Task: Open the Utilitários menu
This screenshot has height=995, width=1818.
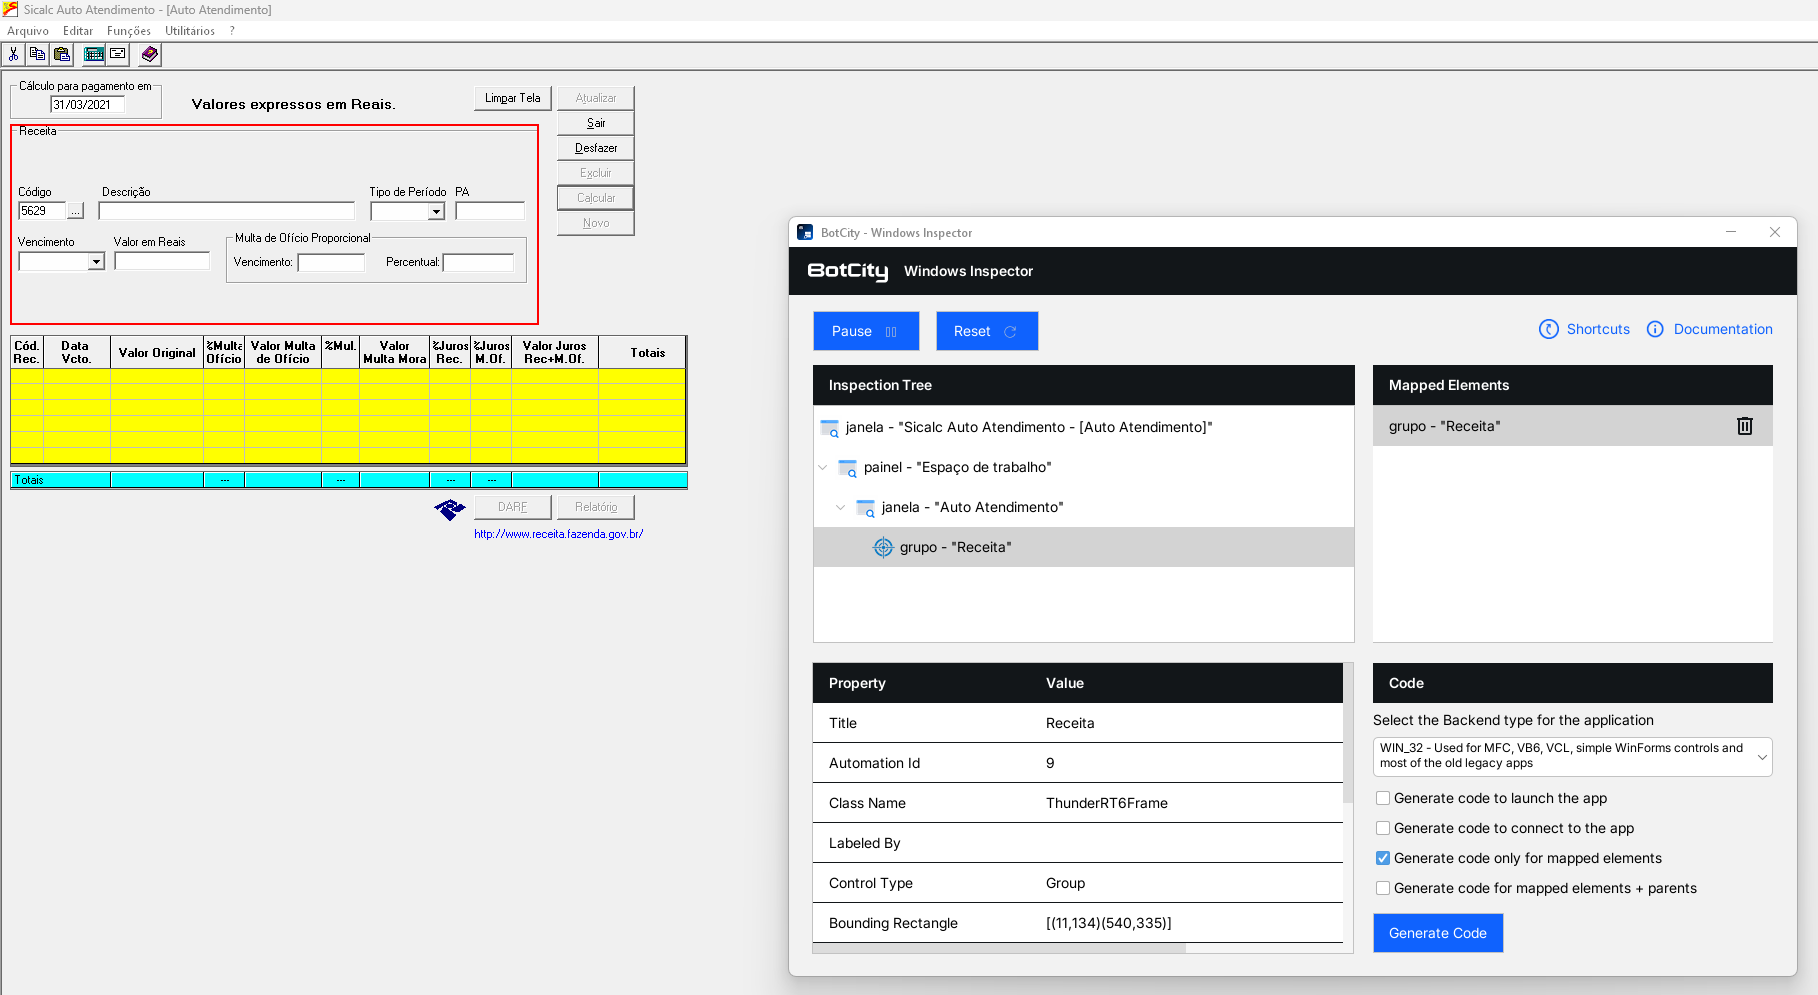Action: click(x=189, y=31)
